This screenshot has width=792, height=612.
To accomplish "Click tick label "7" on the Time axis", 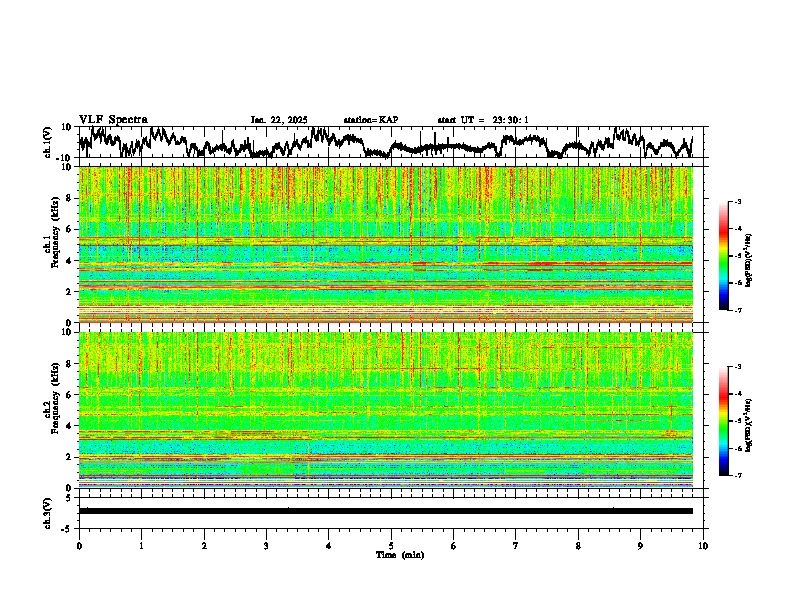I will pyautogui.click(x=516, y=546).
